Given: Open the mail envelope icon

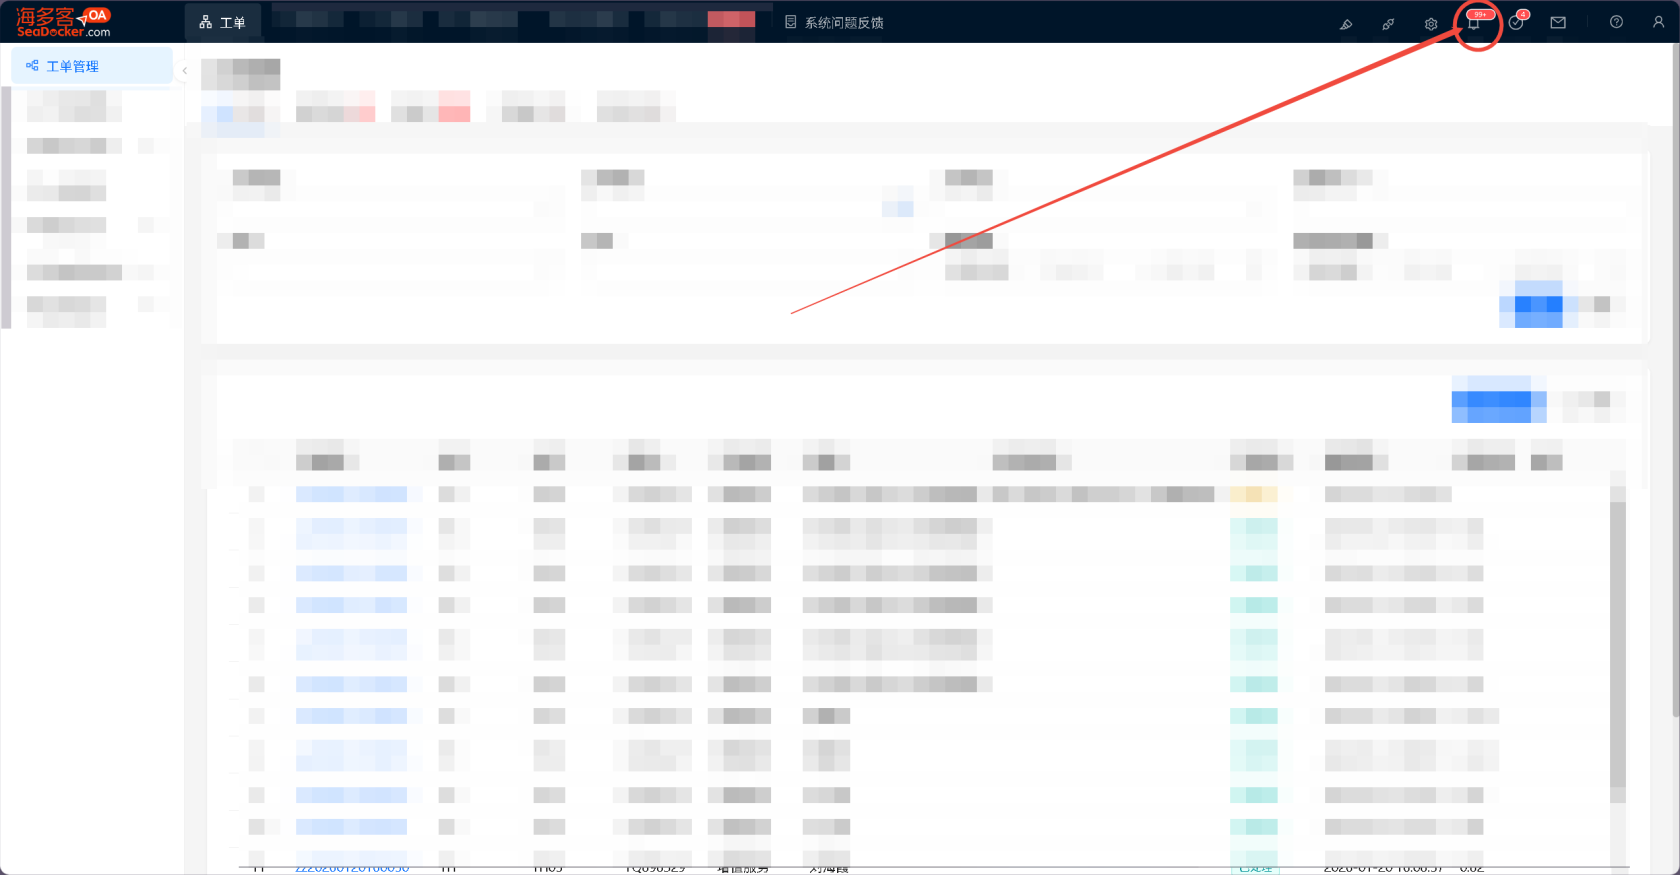Looking at the screenshot, I should tap(1558, 23).
